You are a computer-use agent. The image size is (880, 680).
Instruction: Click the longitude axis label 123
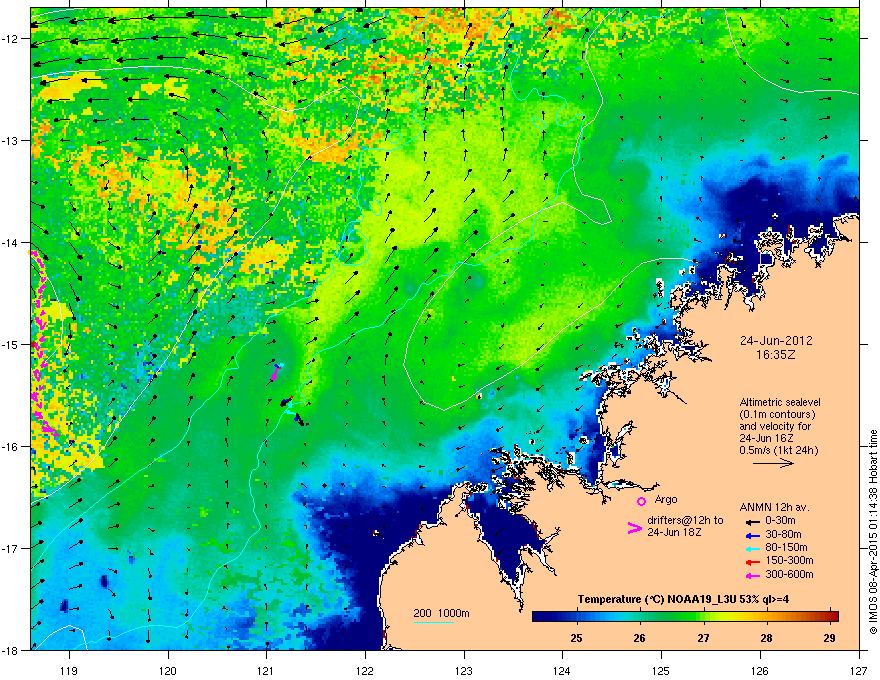click(464, 671)
